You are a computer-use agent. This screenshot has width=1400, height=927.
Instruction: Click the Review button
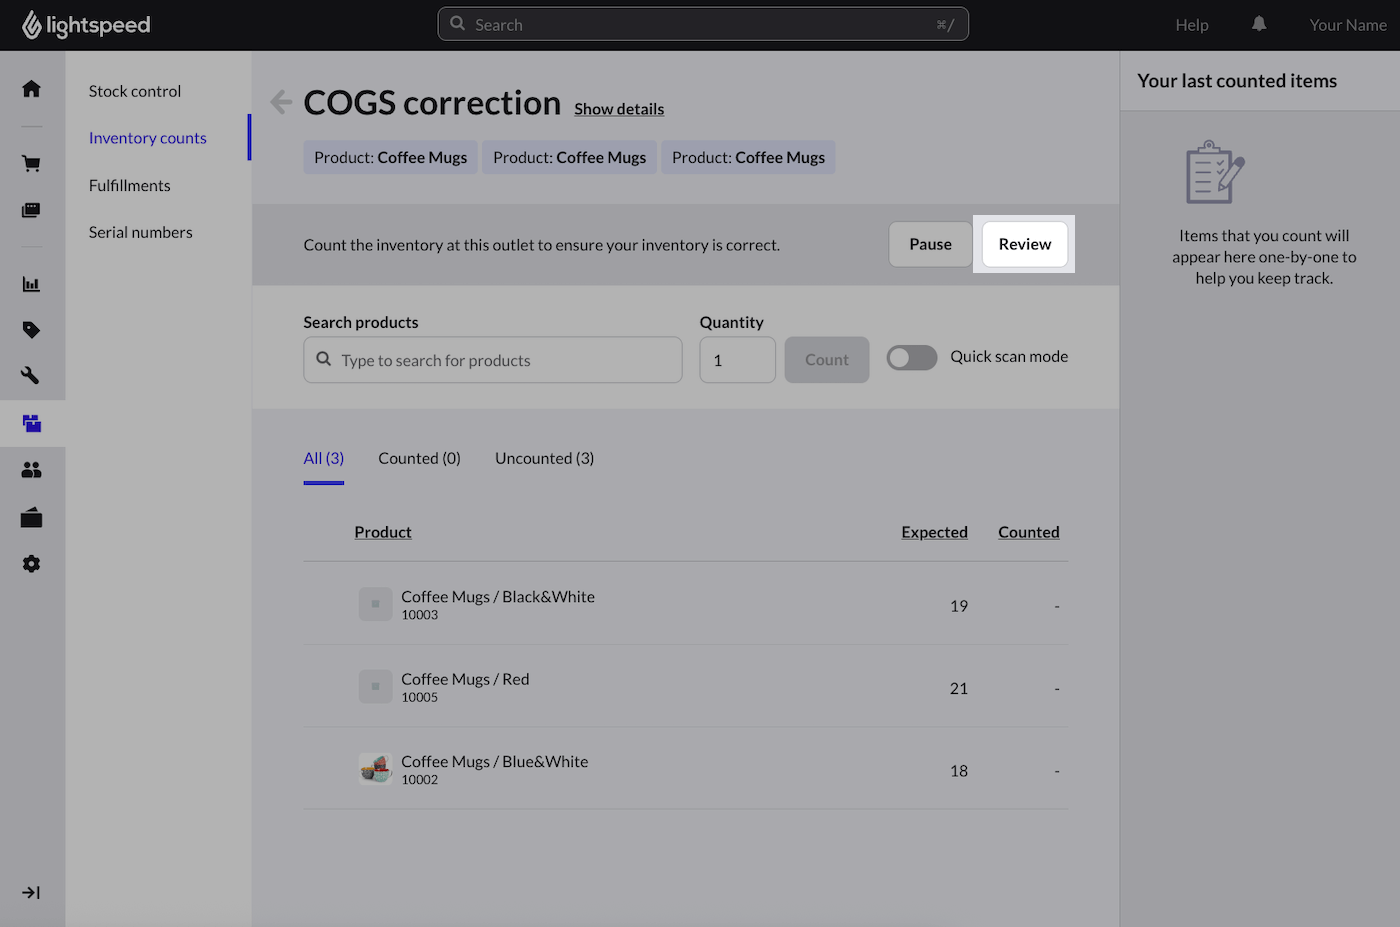(1025, 244)
